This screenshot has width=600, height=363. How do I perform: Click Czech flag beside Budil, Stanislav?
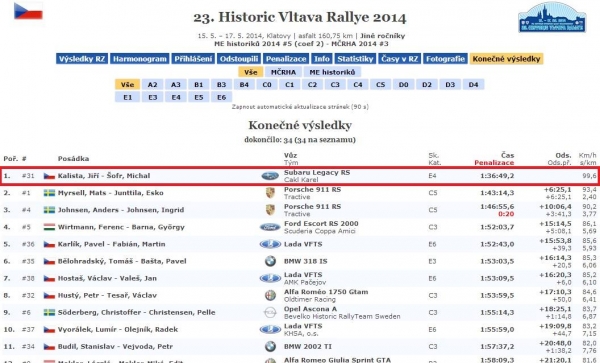[49, 347]
